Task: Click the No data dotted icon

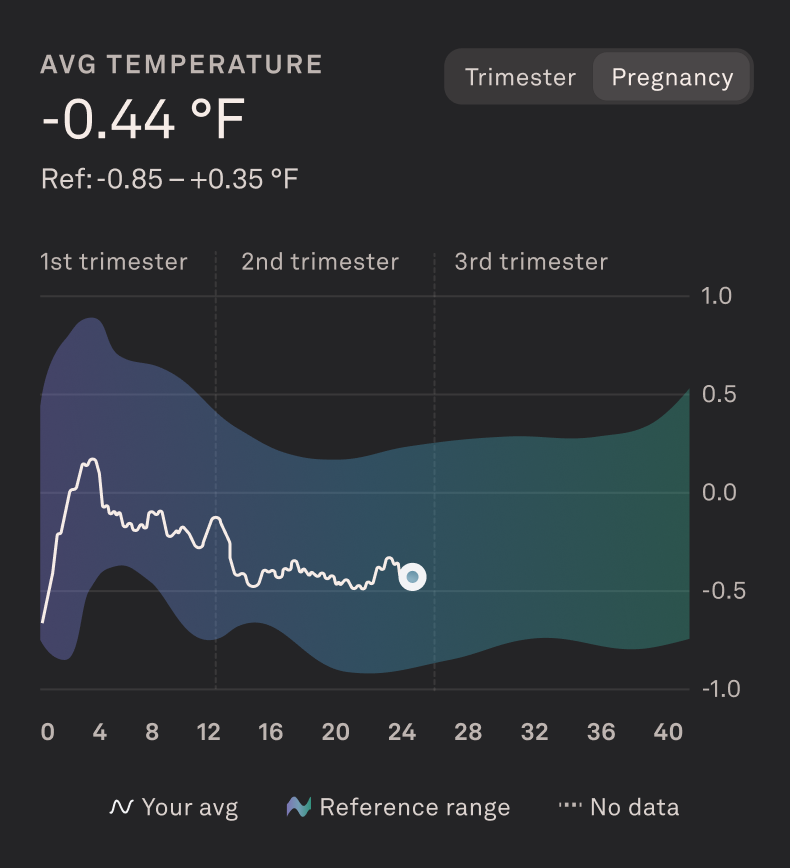Action: (569, 807)
